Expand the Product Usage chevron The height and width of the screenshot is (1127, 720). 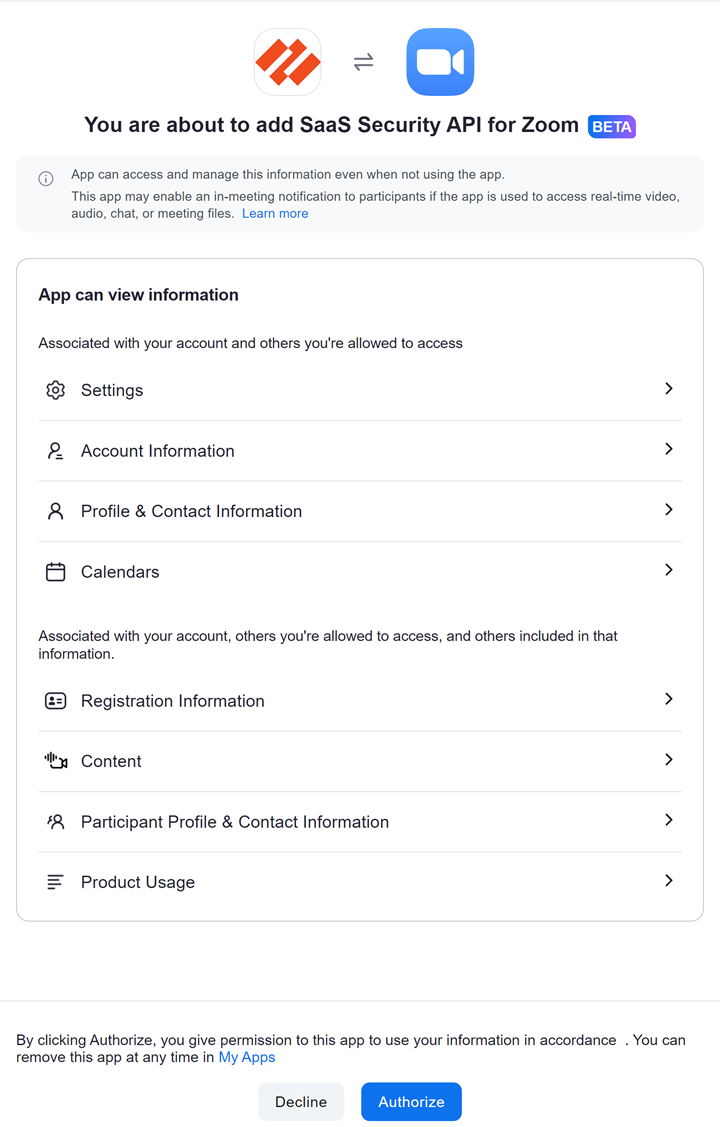[x=669, y=880]
